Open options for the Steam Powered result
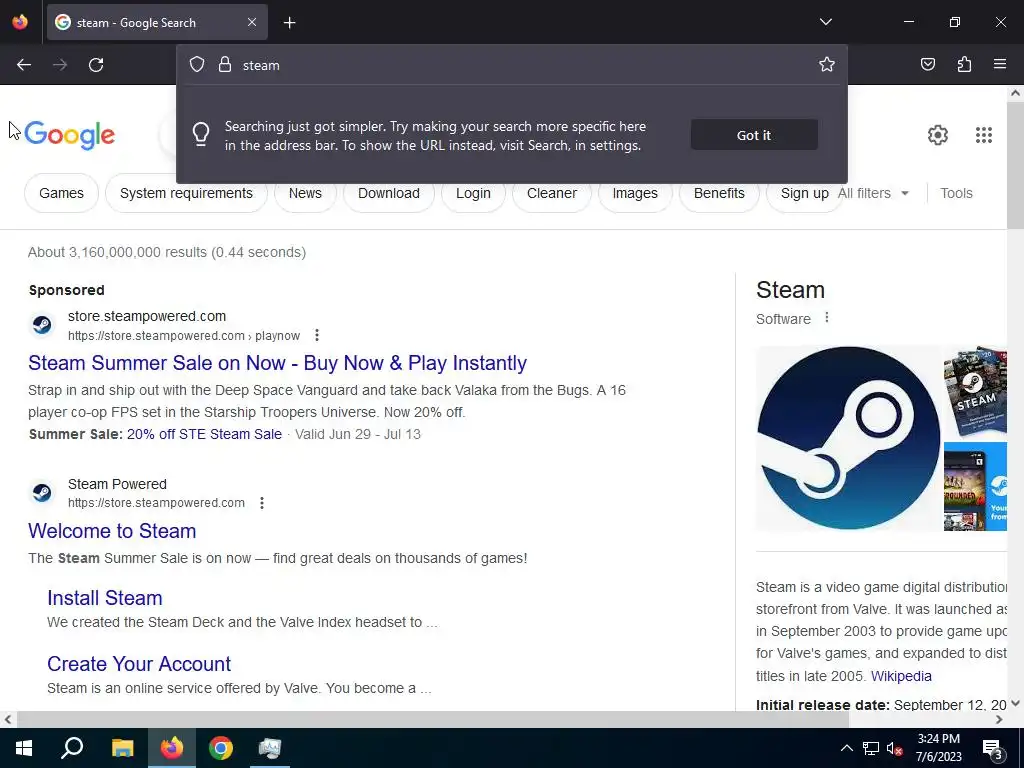The image size is (1024, 768). (x=262, y=503)
